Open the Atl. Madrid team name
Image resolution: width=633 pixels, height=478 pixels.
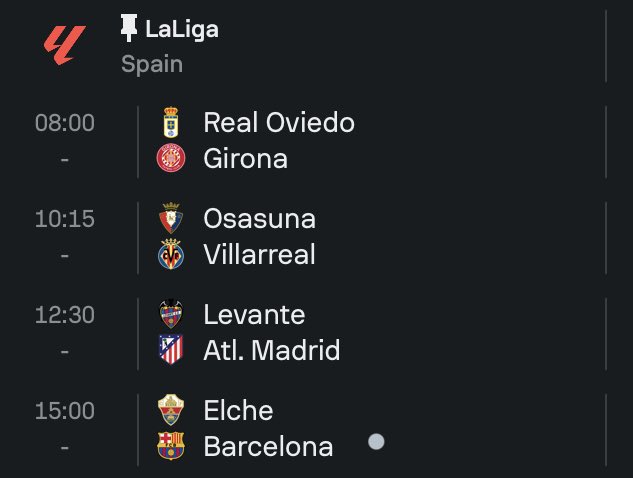tap(272, 350)
